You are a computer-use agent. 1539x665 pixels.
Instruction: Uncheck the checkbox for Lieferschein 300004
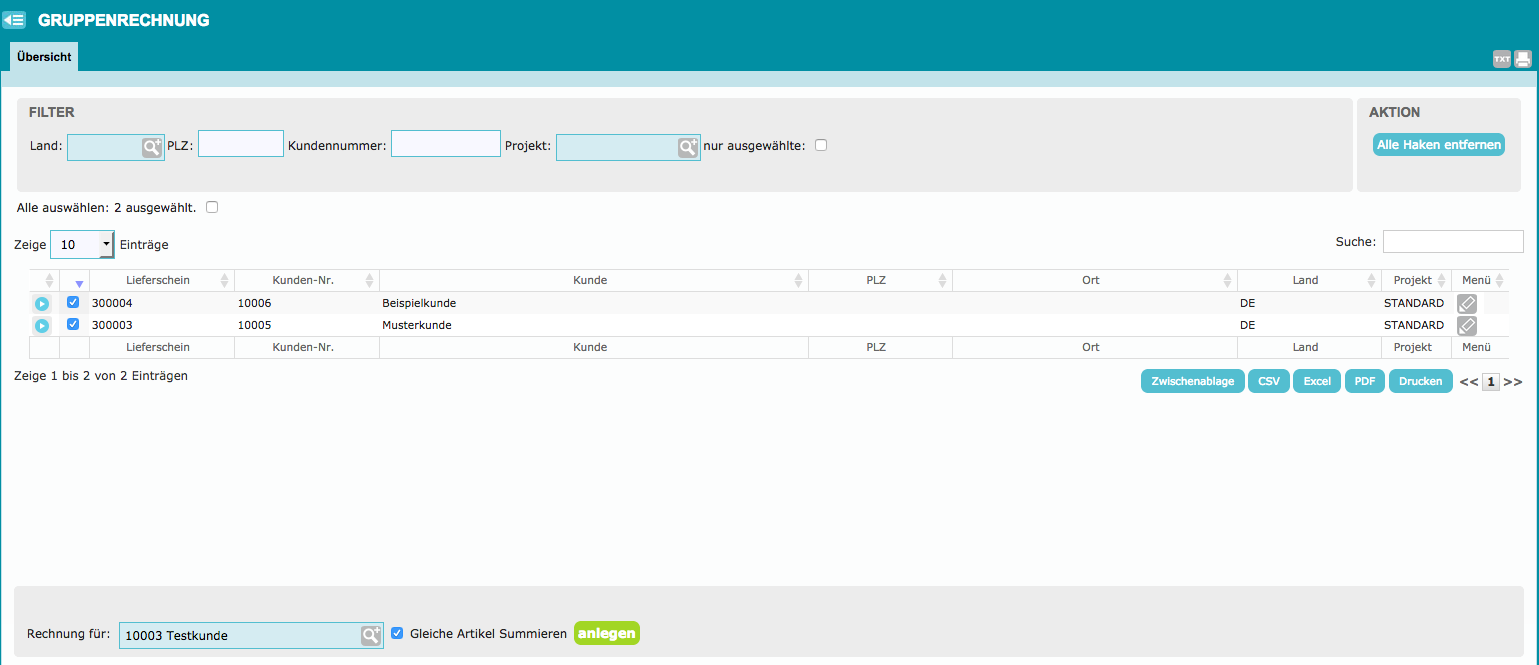coord(73,302)
